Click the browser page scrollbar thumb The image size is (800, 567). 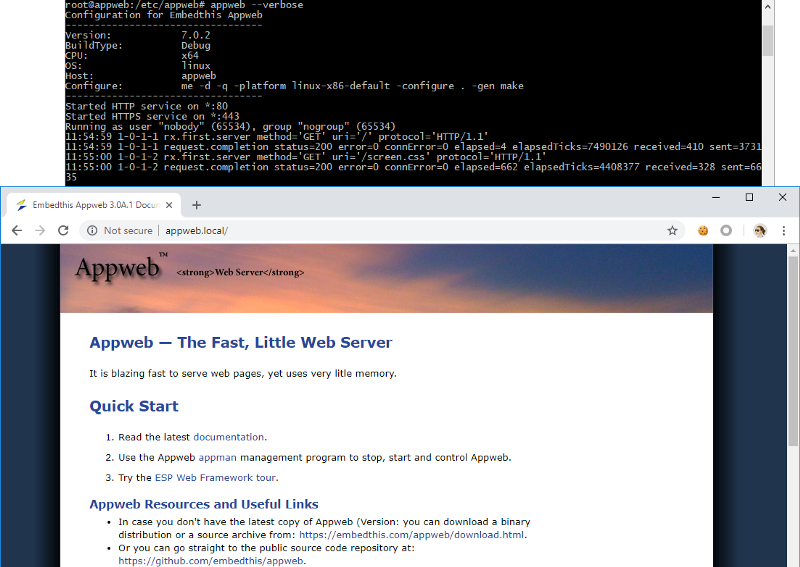794,351
